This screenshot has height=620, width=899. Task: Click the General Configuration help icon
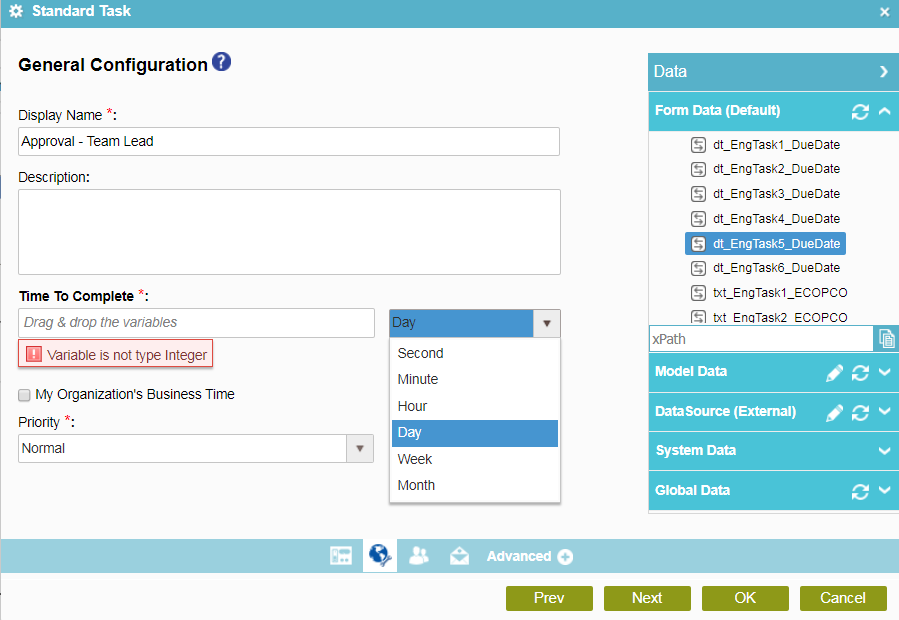point(222,62)
